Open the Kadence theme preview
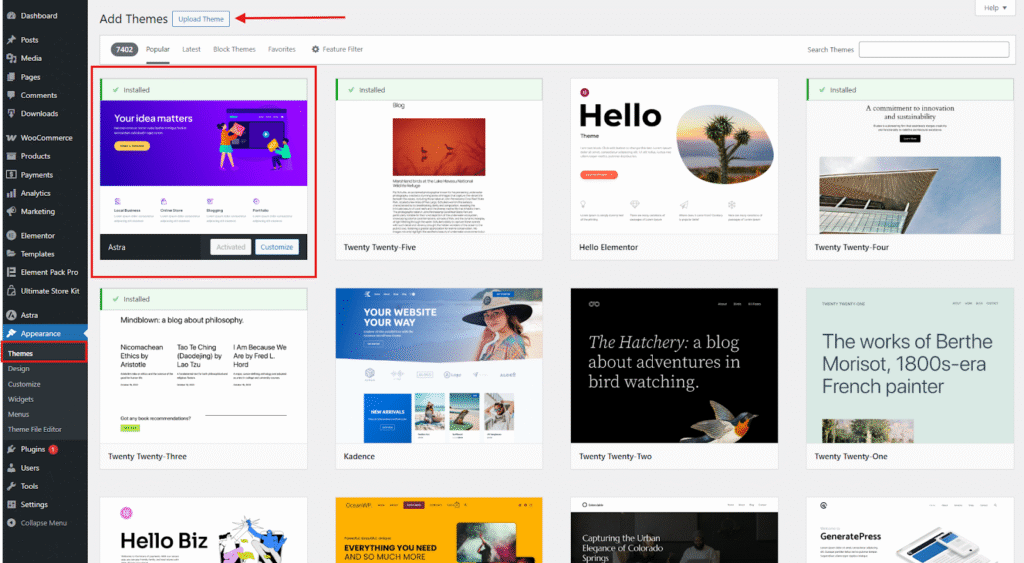This screenshot has height=563, width=1024. (x=439, y=366)
